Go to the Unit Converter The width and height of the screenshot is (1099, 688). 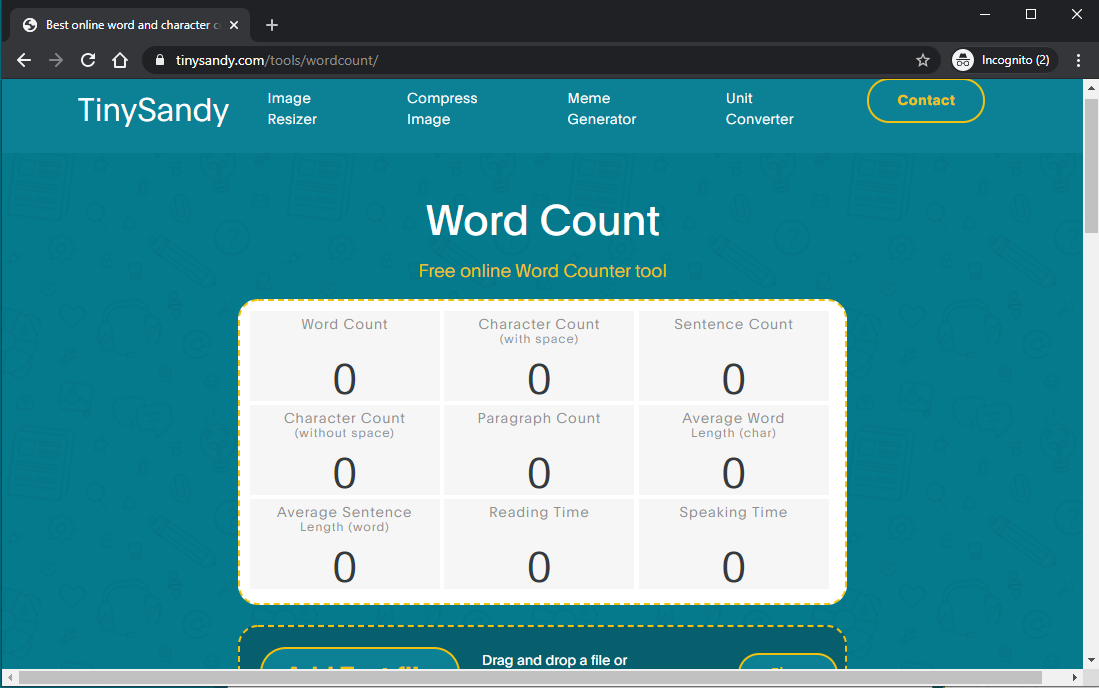(x=759, y=108)
